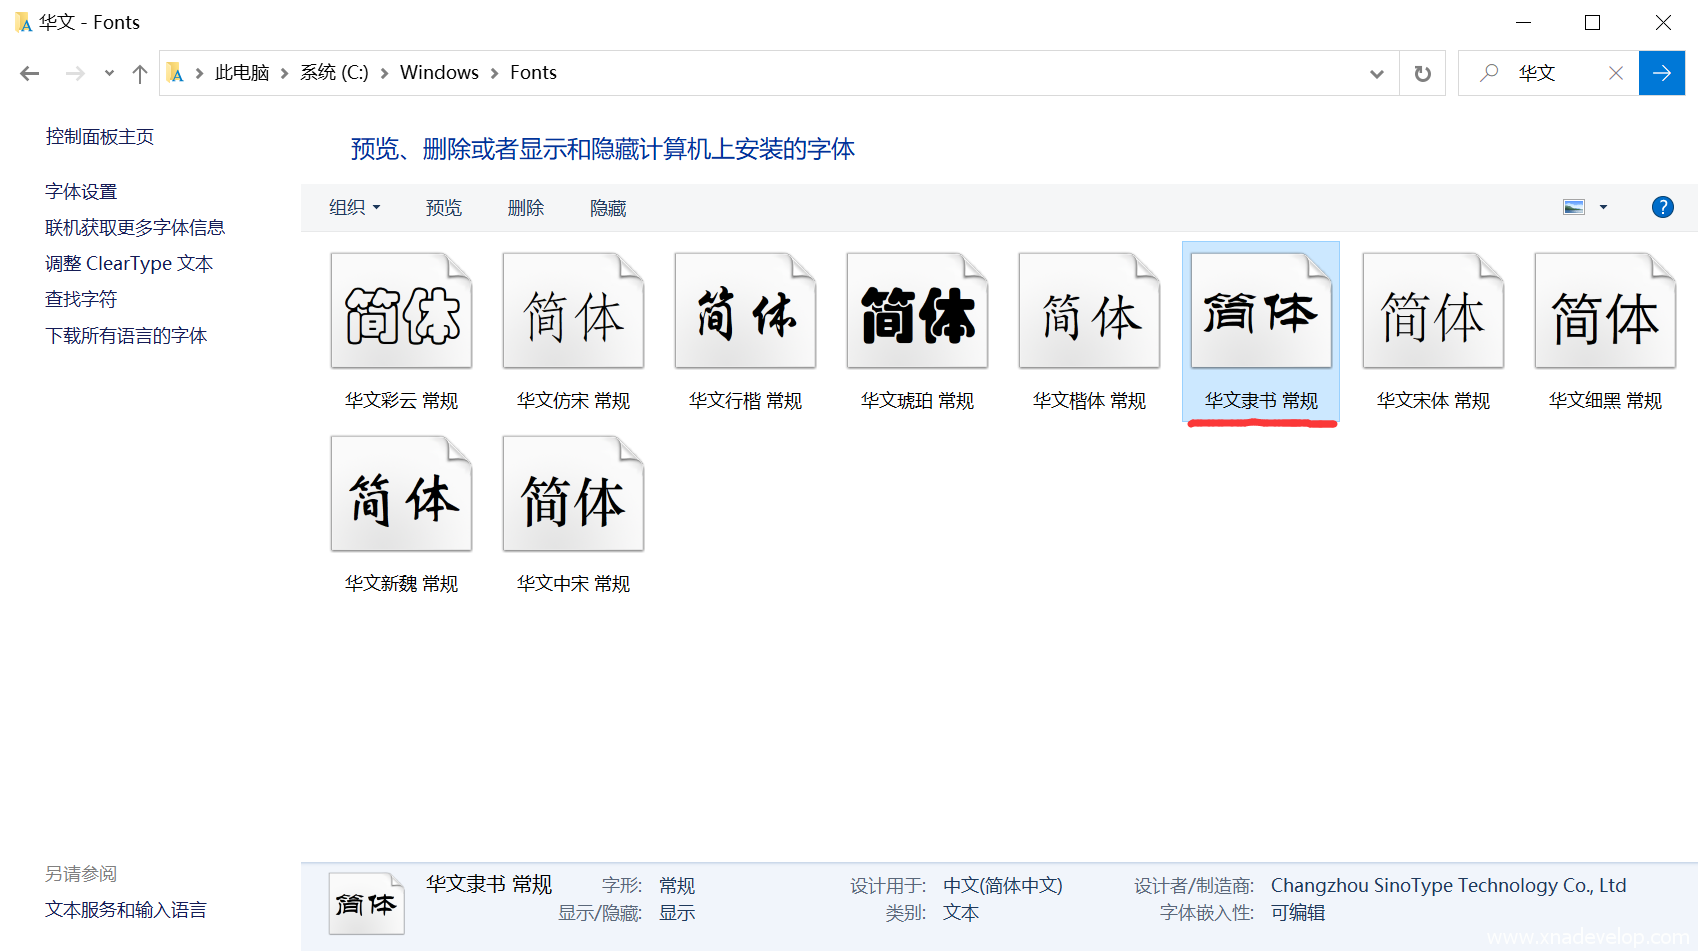Open 调整 ClearType 文本 link
Screen dimensions: 1699x952
click(x=129, y=263)
